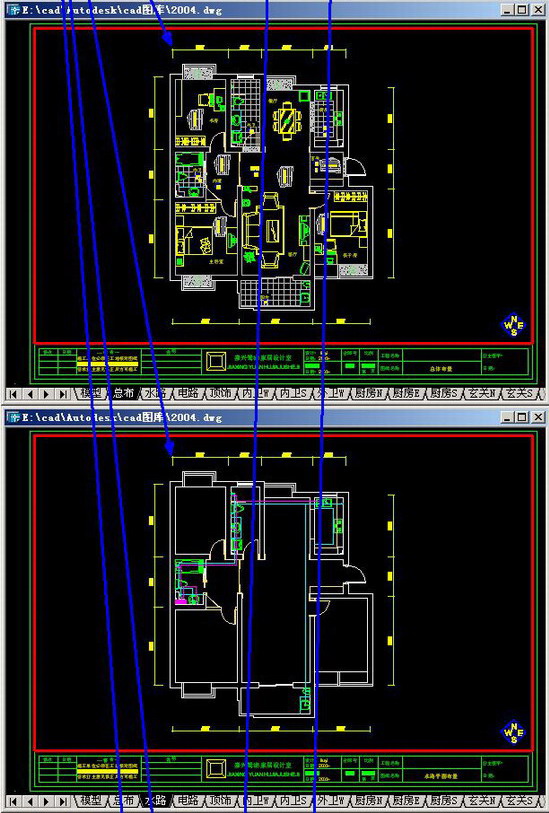Switch to 模型 tab in upper window

pyautogui.click(x=91, y=394)
